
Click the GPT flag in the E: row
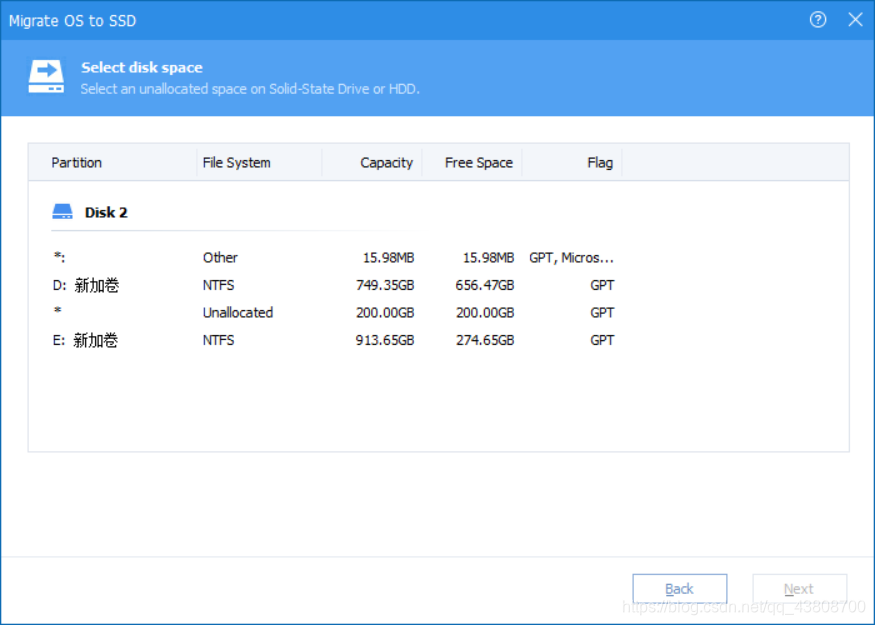point(602,340)
